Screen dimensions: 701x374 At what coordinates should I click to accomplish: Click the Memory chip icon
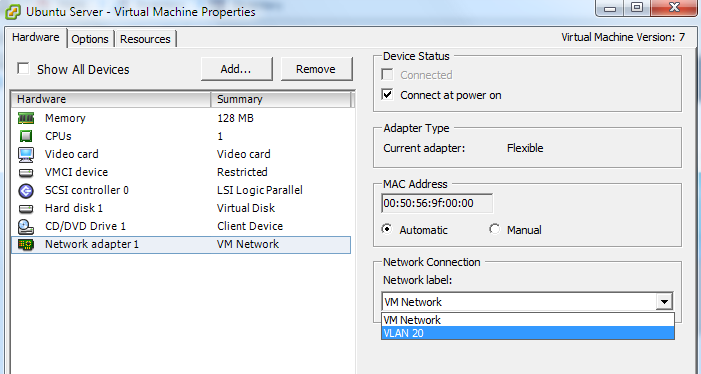tap(26, 118)
